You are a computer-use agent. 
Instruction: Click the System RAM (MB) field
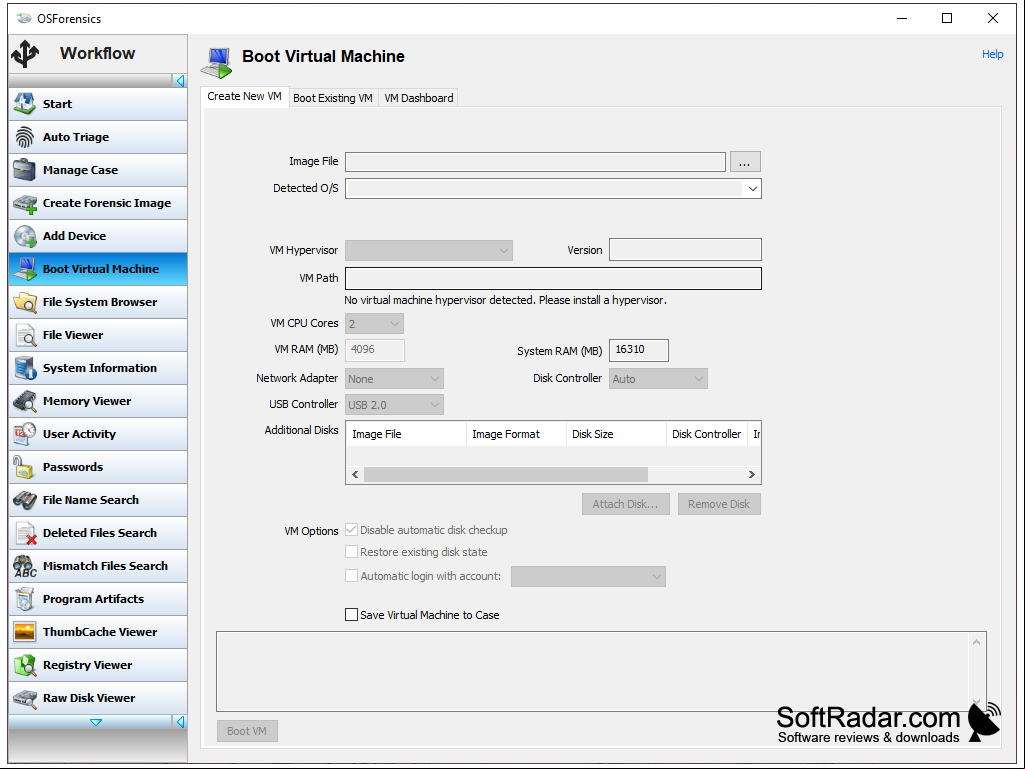coord(639,350)
